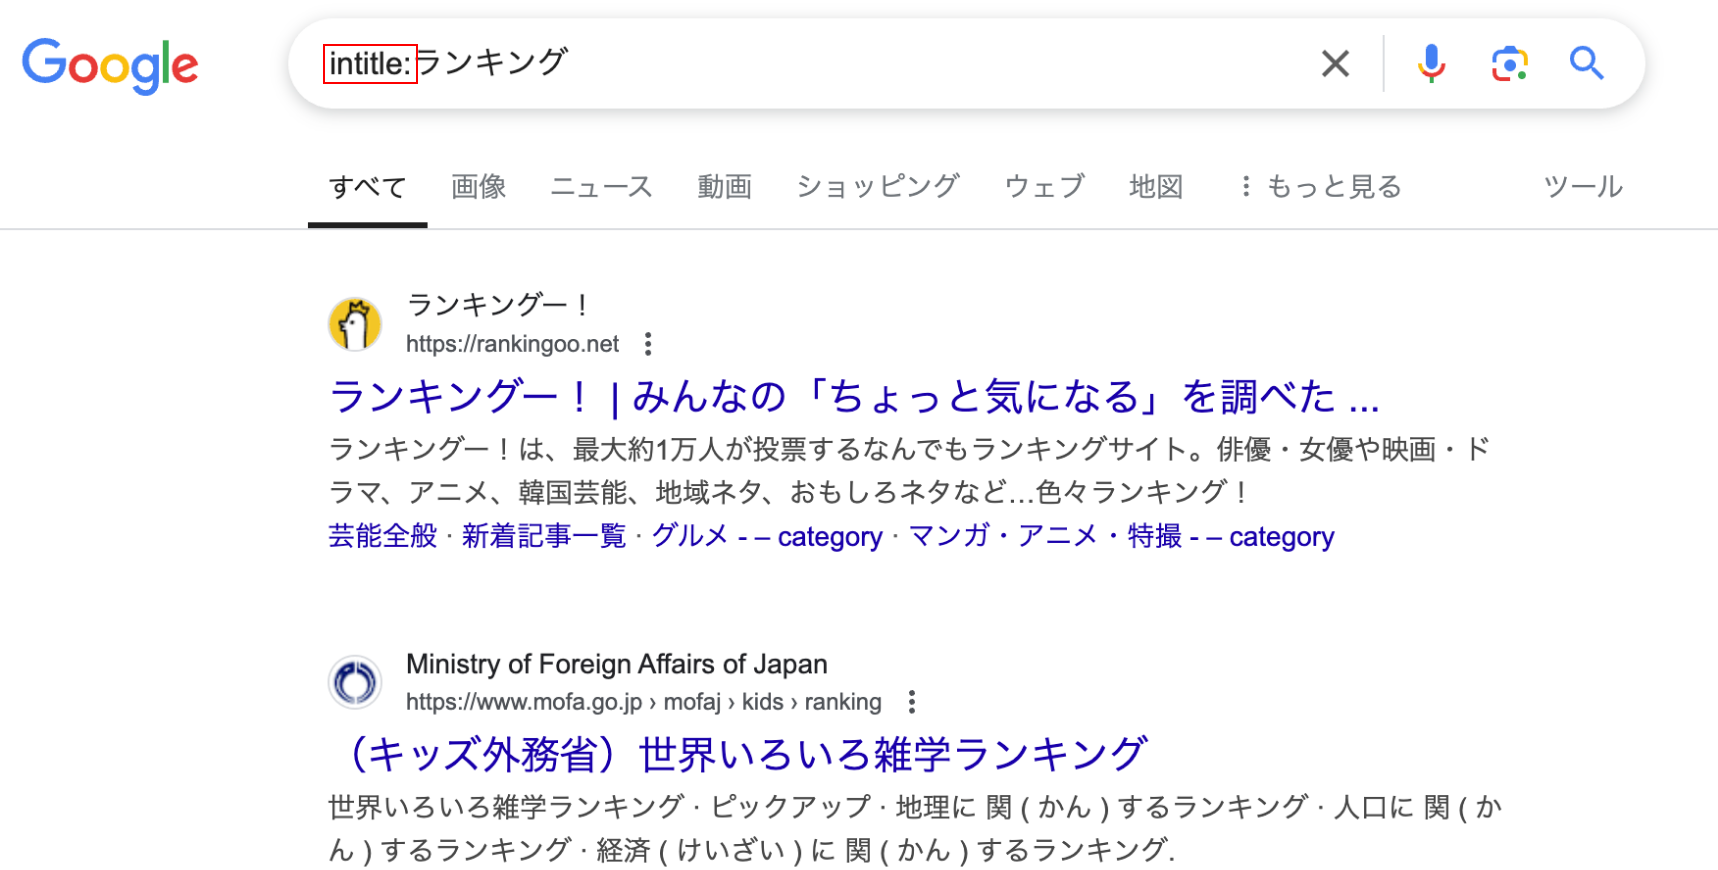
Task: Select the すべて tab
Action: click(x=368, y=187)
